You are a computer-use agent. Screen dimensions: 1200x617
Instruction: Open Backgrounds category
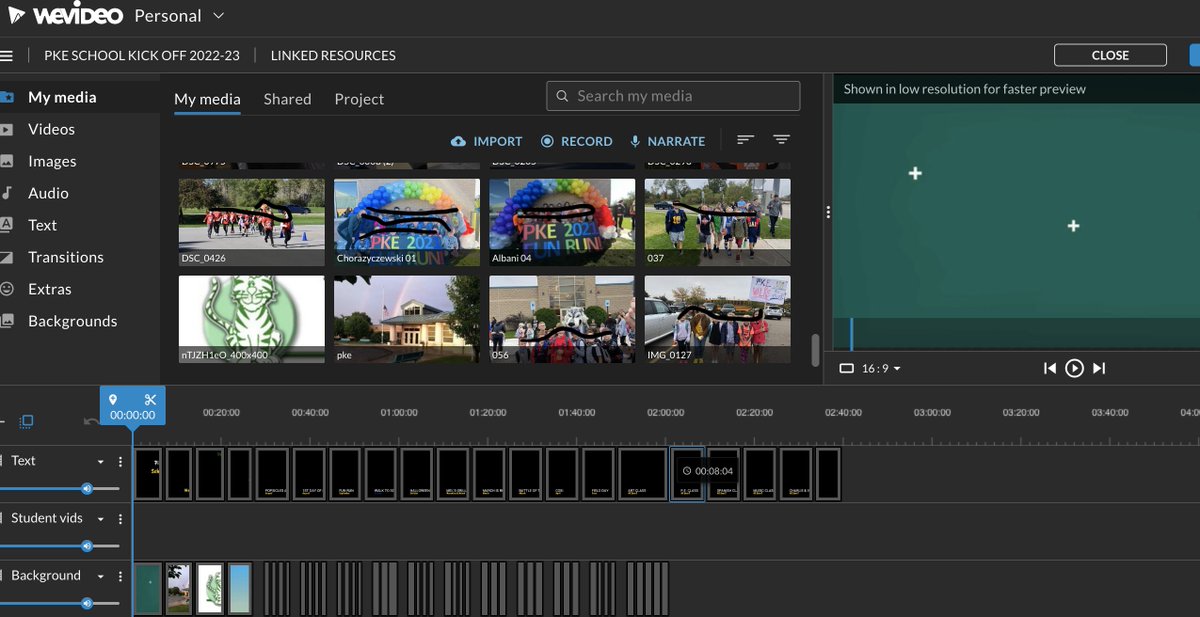pos(72,321)
